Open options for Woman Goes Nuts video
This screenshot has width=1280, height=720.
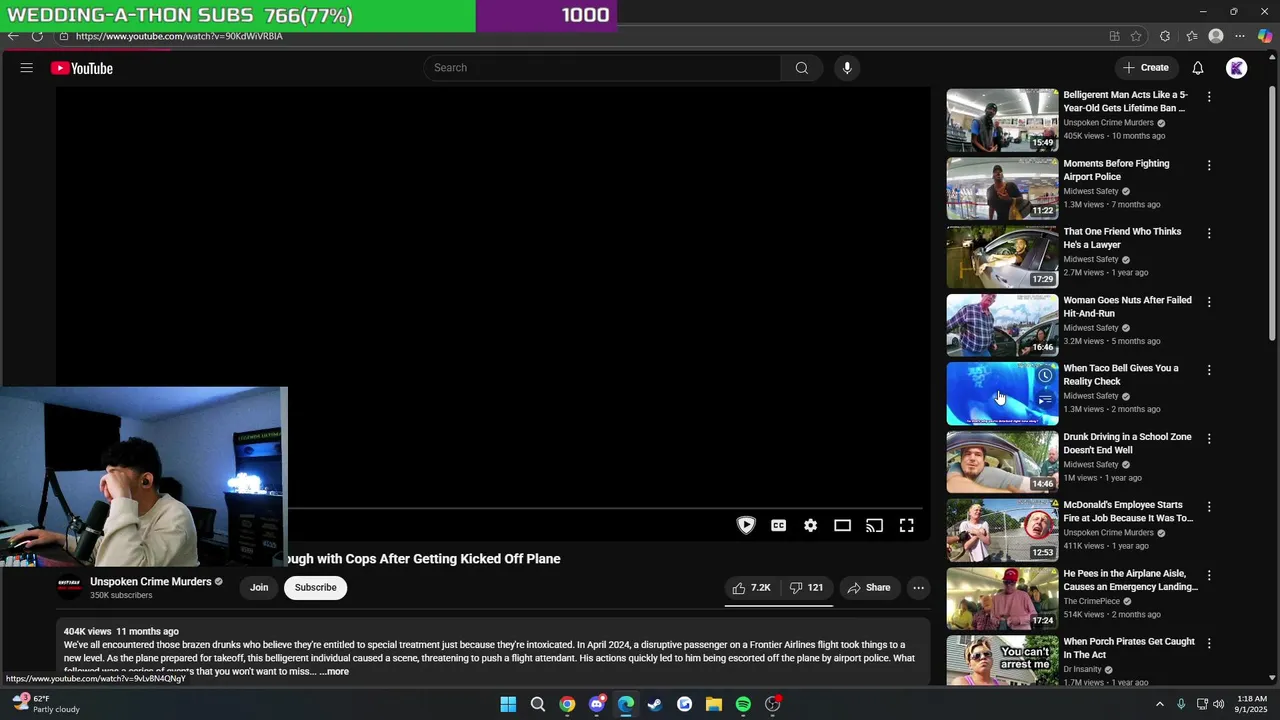click(1209, 301)
